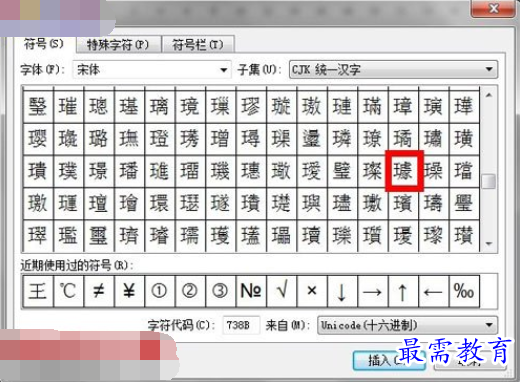The width and height of the screenshot is (520, 382).
Task: Select the character 璘 in the grid
Action: [342, 138]
